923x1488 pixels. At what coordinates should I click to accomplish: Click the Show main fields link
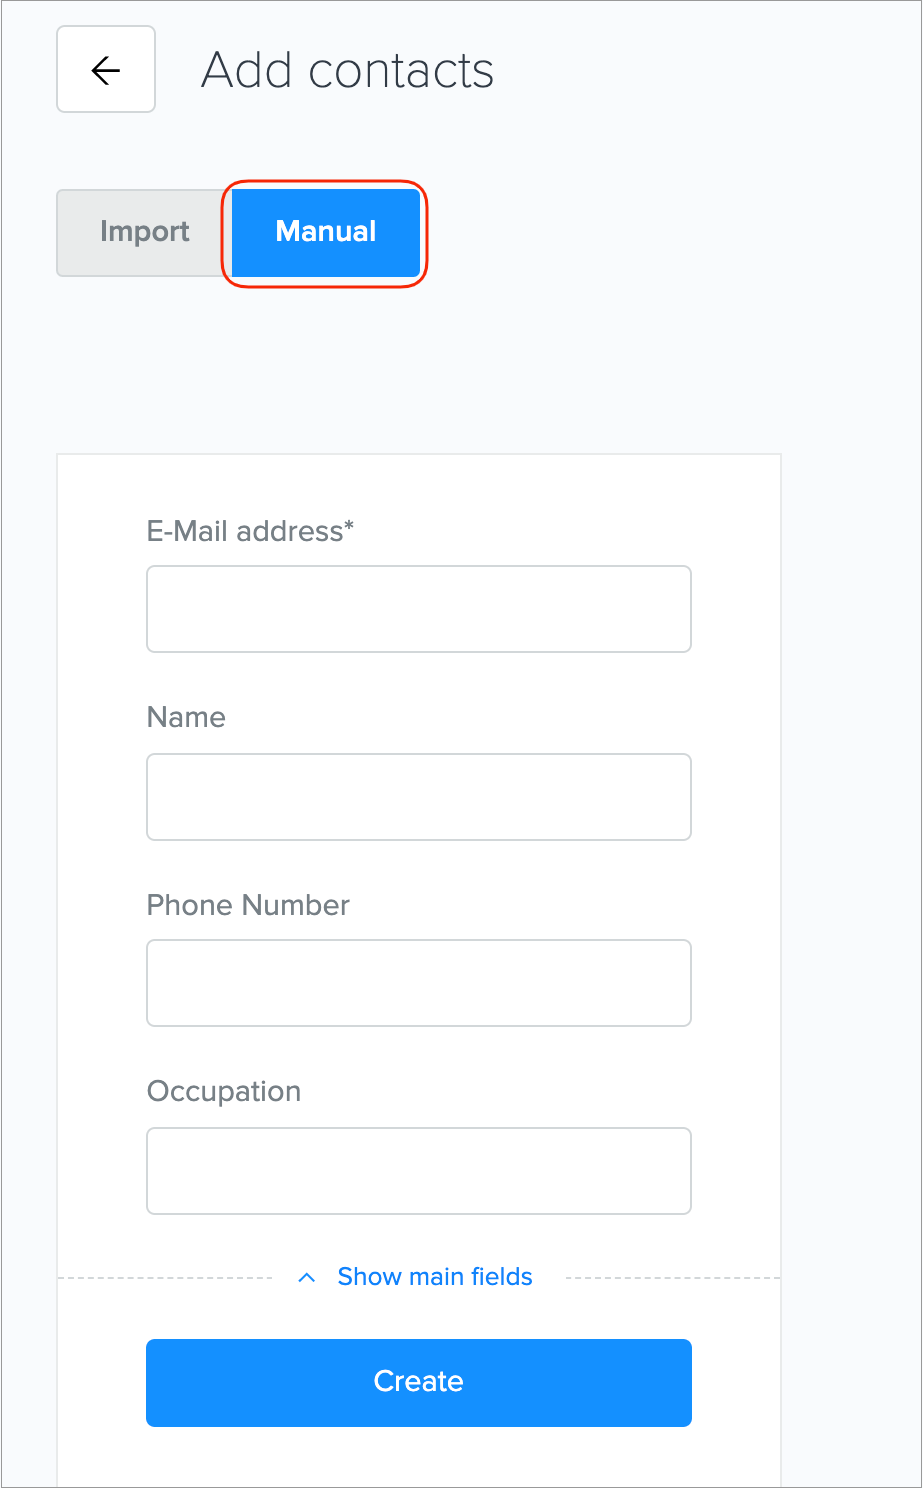pos(435,1277)
